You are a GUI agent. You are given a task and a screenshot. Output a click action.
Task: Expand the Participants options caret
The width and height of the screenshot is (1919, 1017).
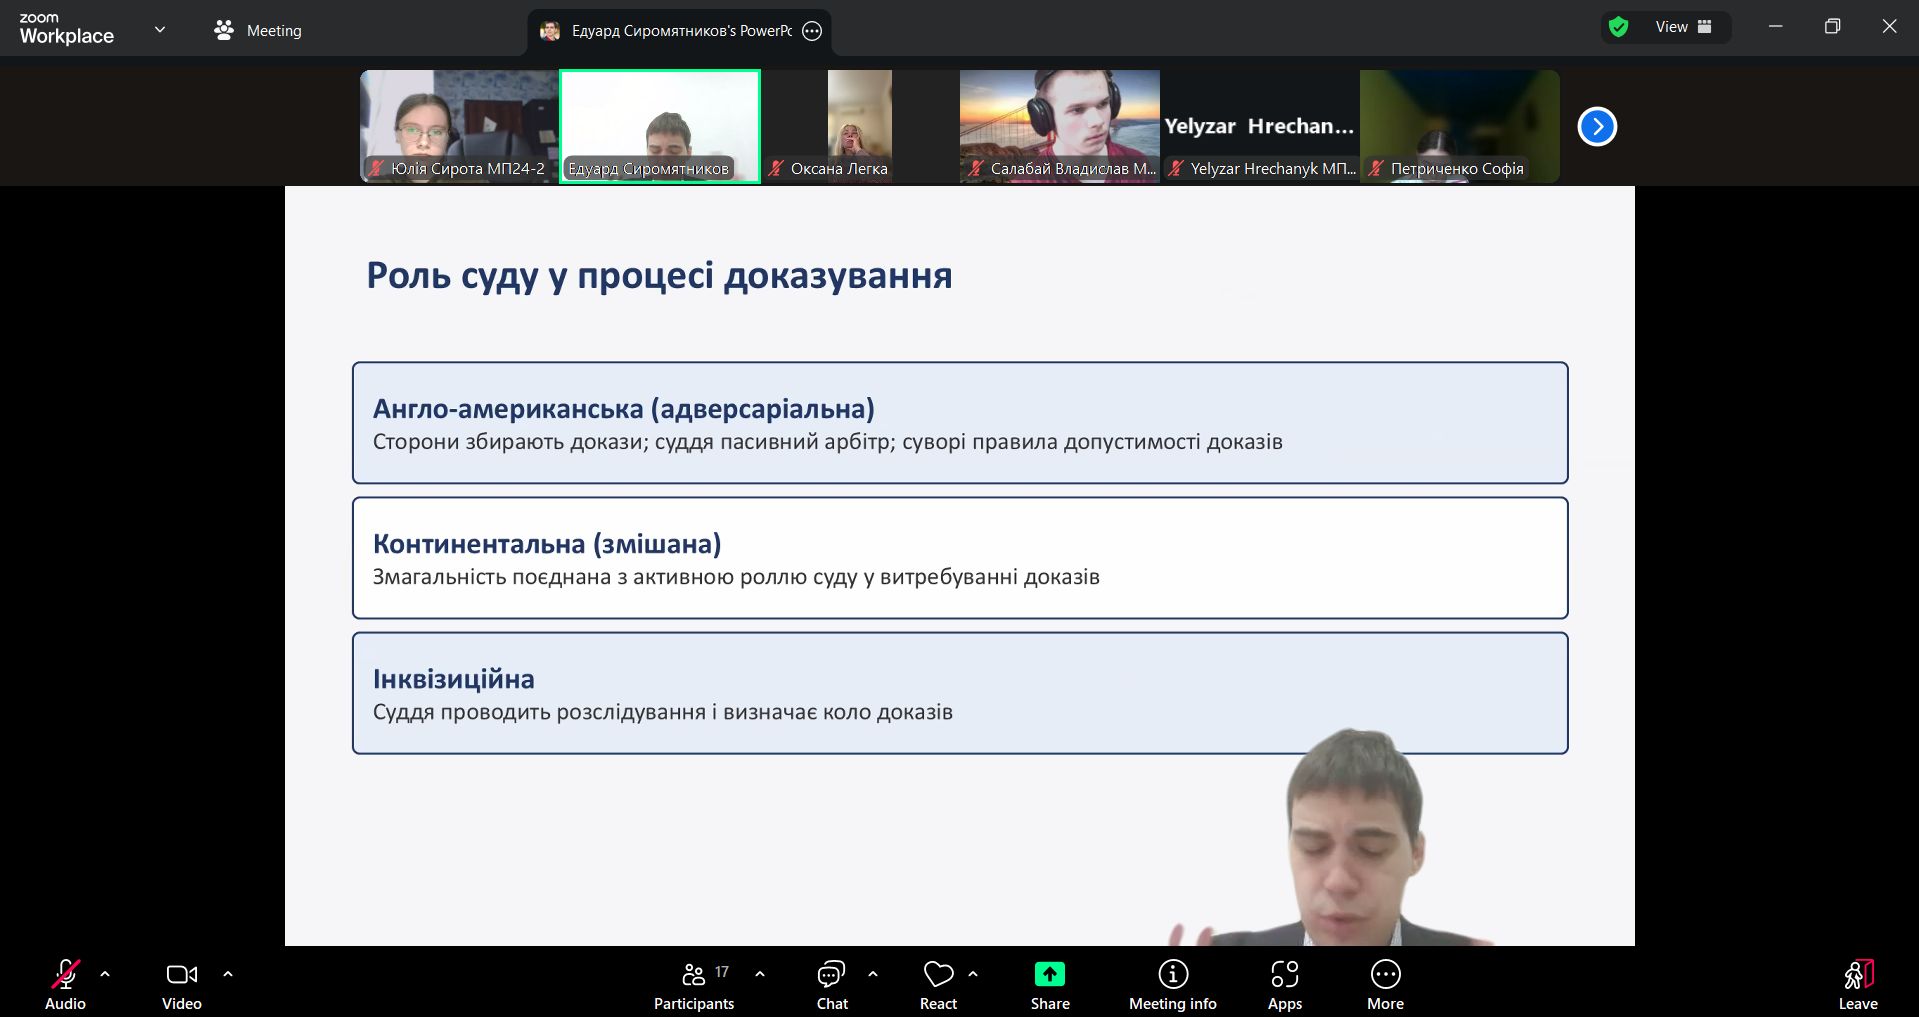point(760,973)
